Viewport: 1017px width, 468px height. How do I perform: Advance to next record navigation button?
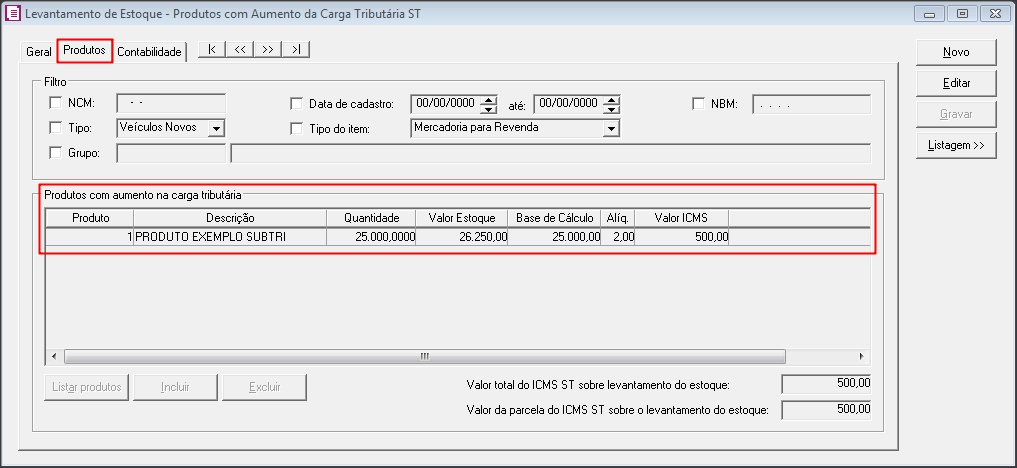click(x=268, y=49)
